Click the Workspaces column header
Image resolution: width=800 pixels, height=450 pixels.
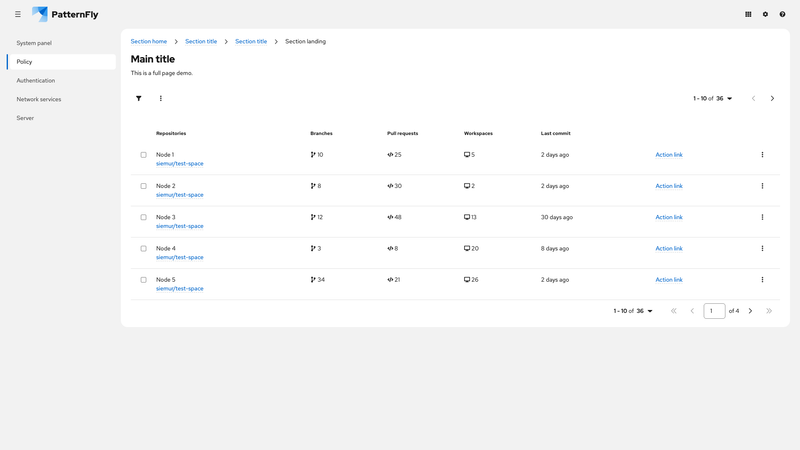[x=478, y=133]
